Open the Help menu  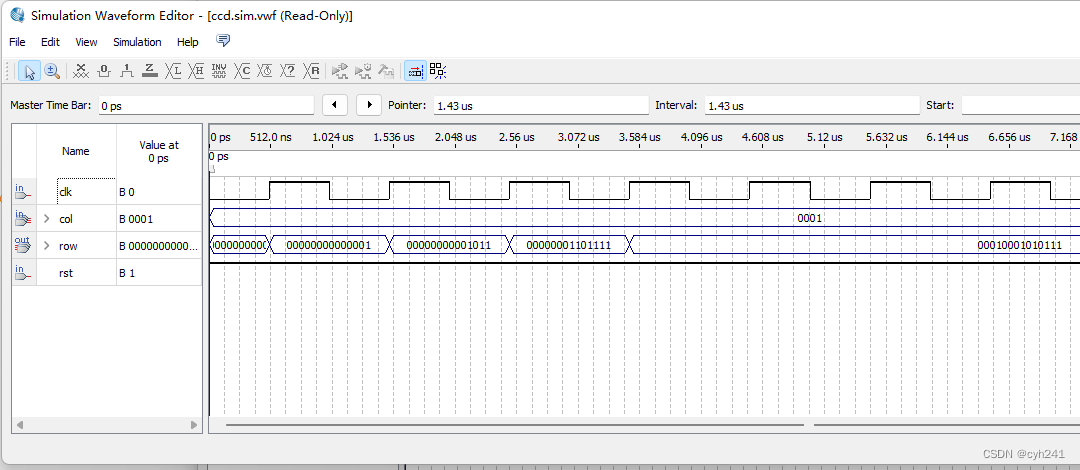(x=187, y=42)
